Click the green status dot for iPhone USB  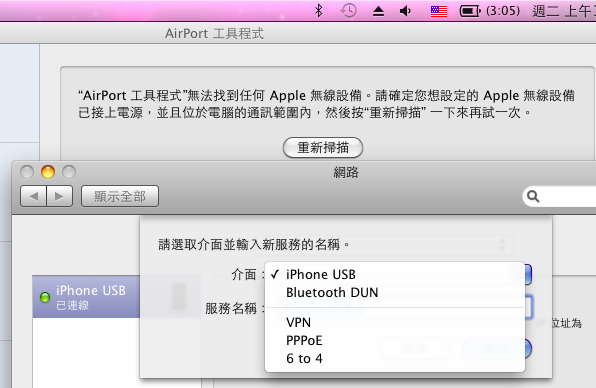click(45, 297)
